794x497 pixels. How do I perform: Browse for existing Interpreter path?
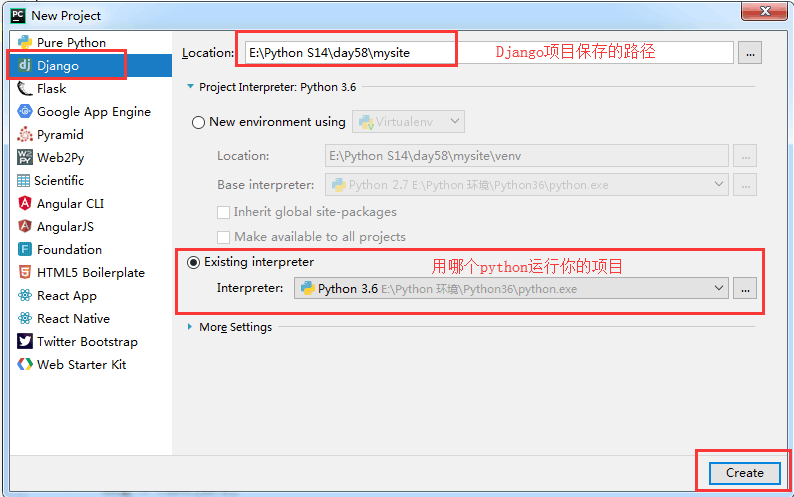[745, 288]
